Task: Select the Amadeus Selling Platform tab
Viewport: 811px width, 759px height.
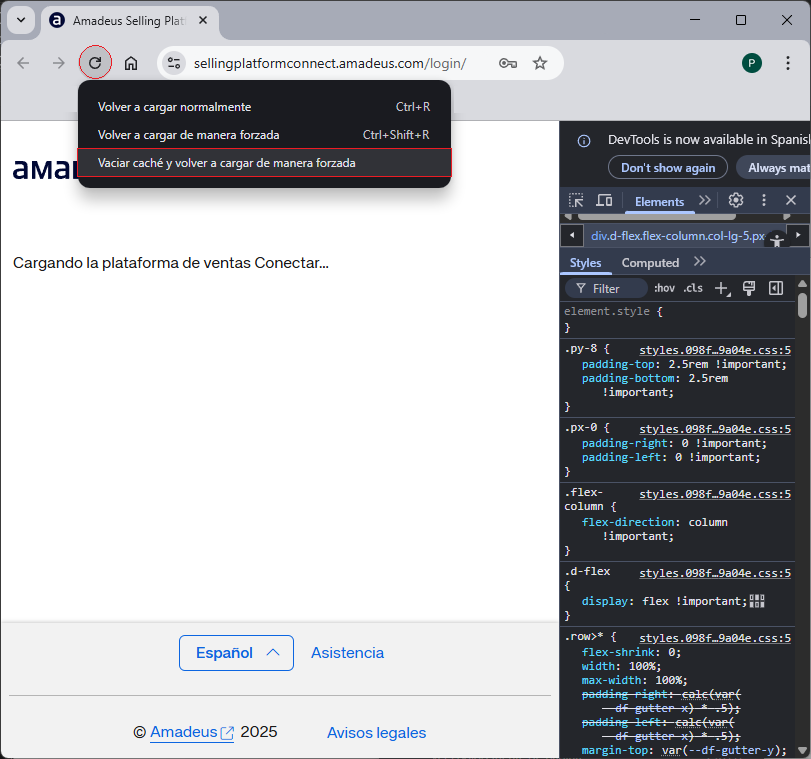Action: click(129, 21)
